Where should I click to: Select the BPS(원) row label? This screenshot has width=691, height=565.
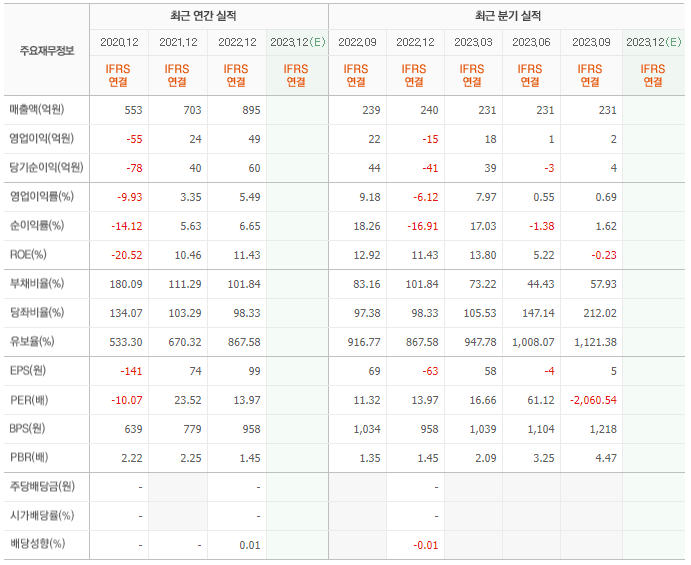pyautogui.click(x=27, y=429)
